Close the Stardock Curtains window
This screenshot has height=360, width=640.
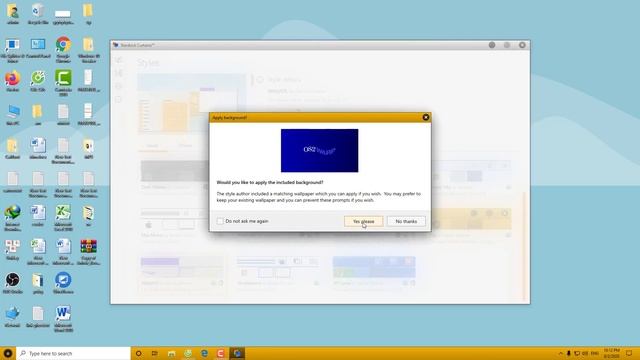click(x=522, y=45)
